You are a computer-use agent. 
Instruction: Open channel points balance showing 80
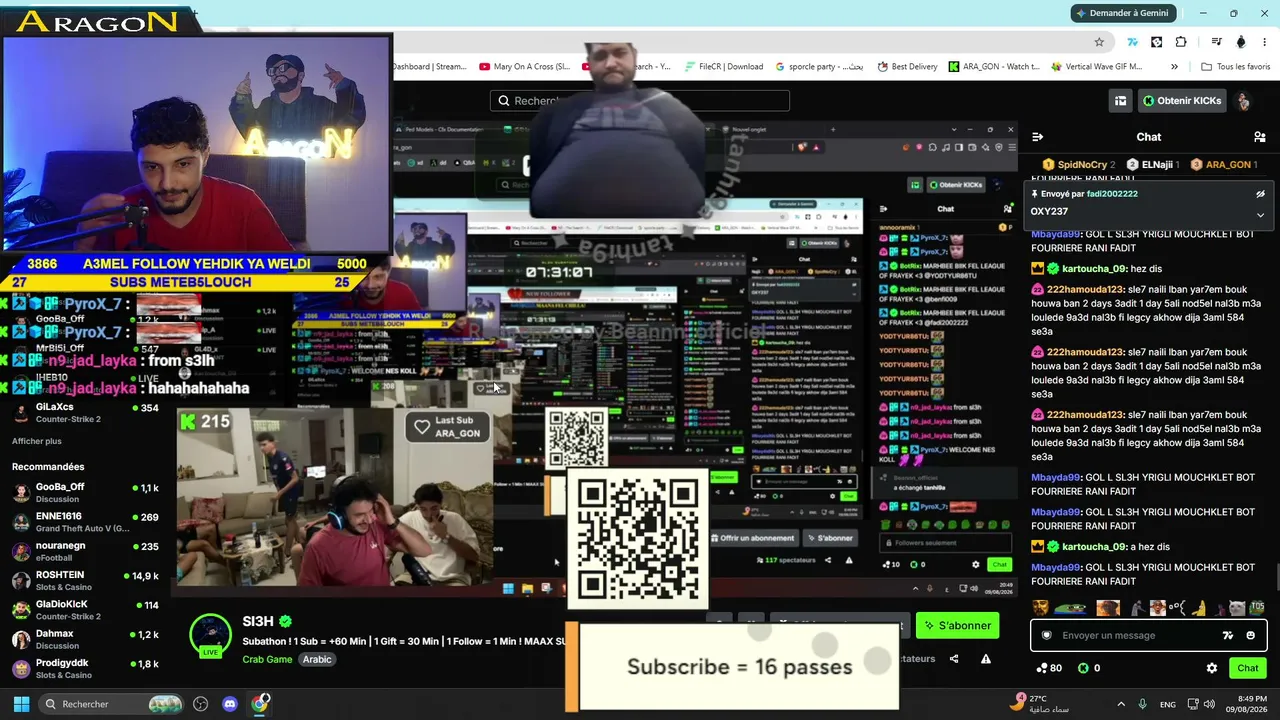pyautogui.click(x=1049, y=668)
